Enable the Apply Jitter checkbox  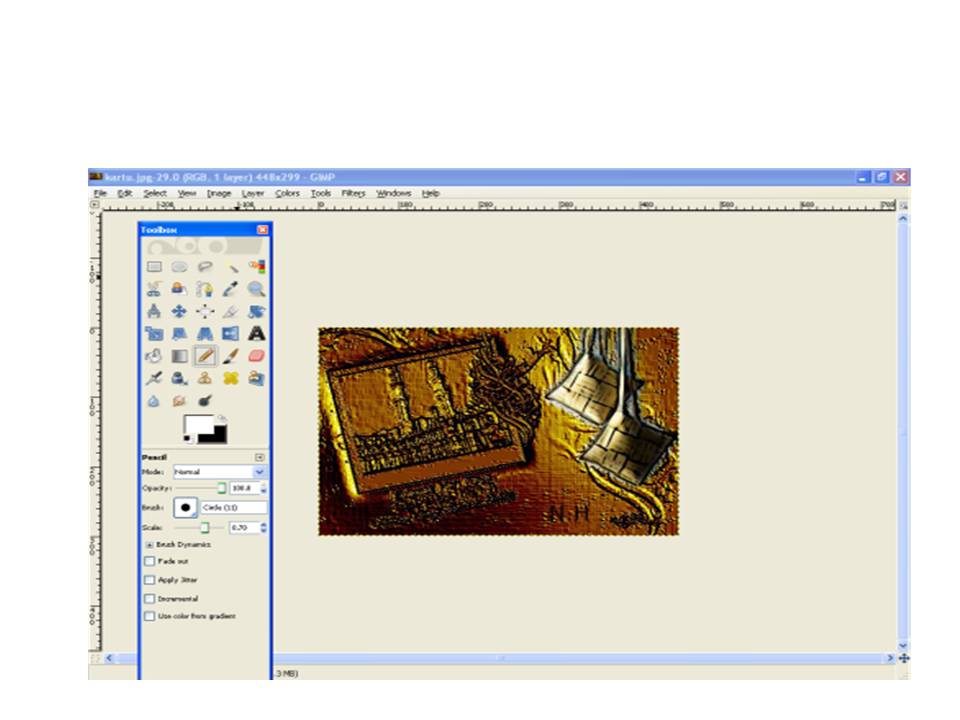149,580
